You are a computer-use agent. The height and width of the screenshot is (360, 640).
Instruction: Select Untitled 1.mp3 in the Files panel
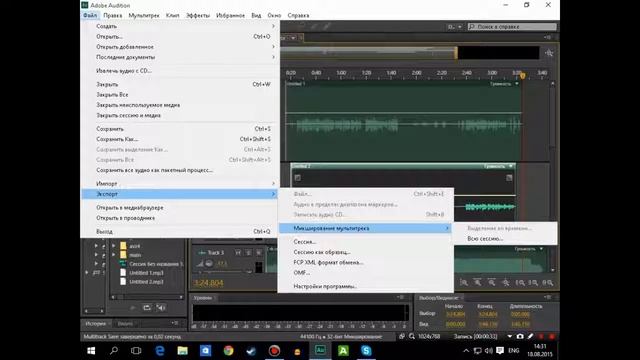click(146, 273)
